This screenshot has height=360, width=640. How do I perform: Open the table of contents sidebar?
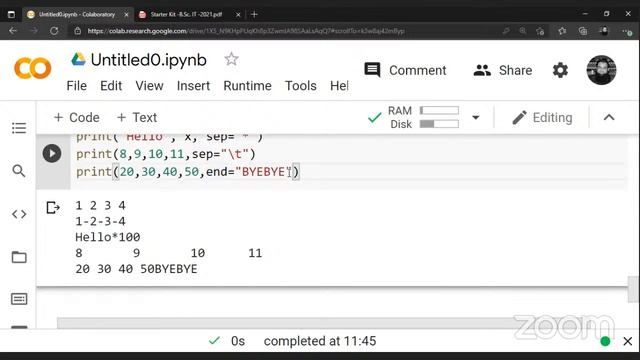[x=19, y=128]
